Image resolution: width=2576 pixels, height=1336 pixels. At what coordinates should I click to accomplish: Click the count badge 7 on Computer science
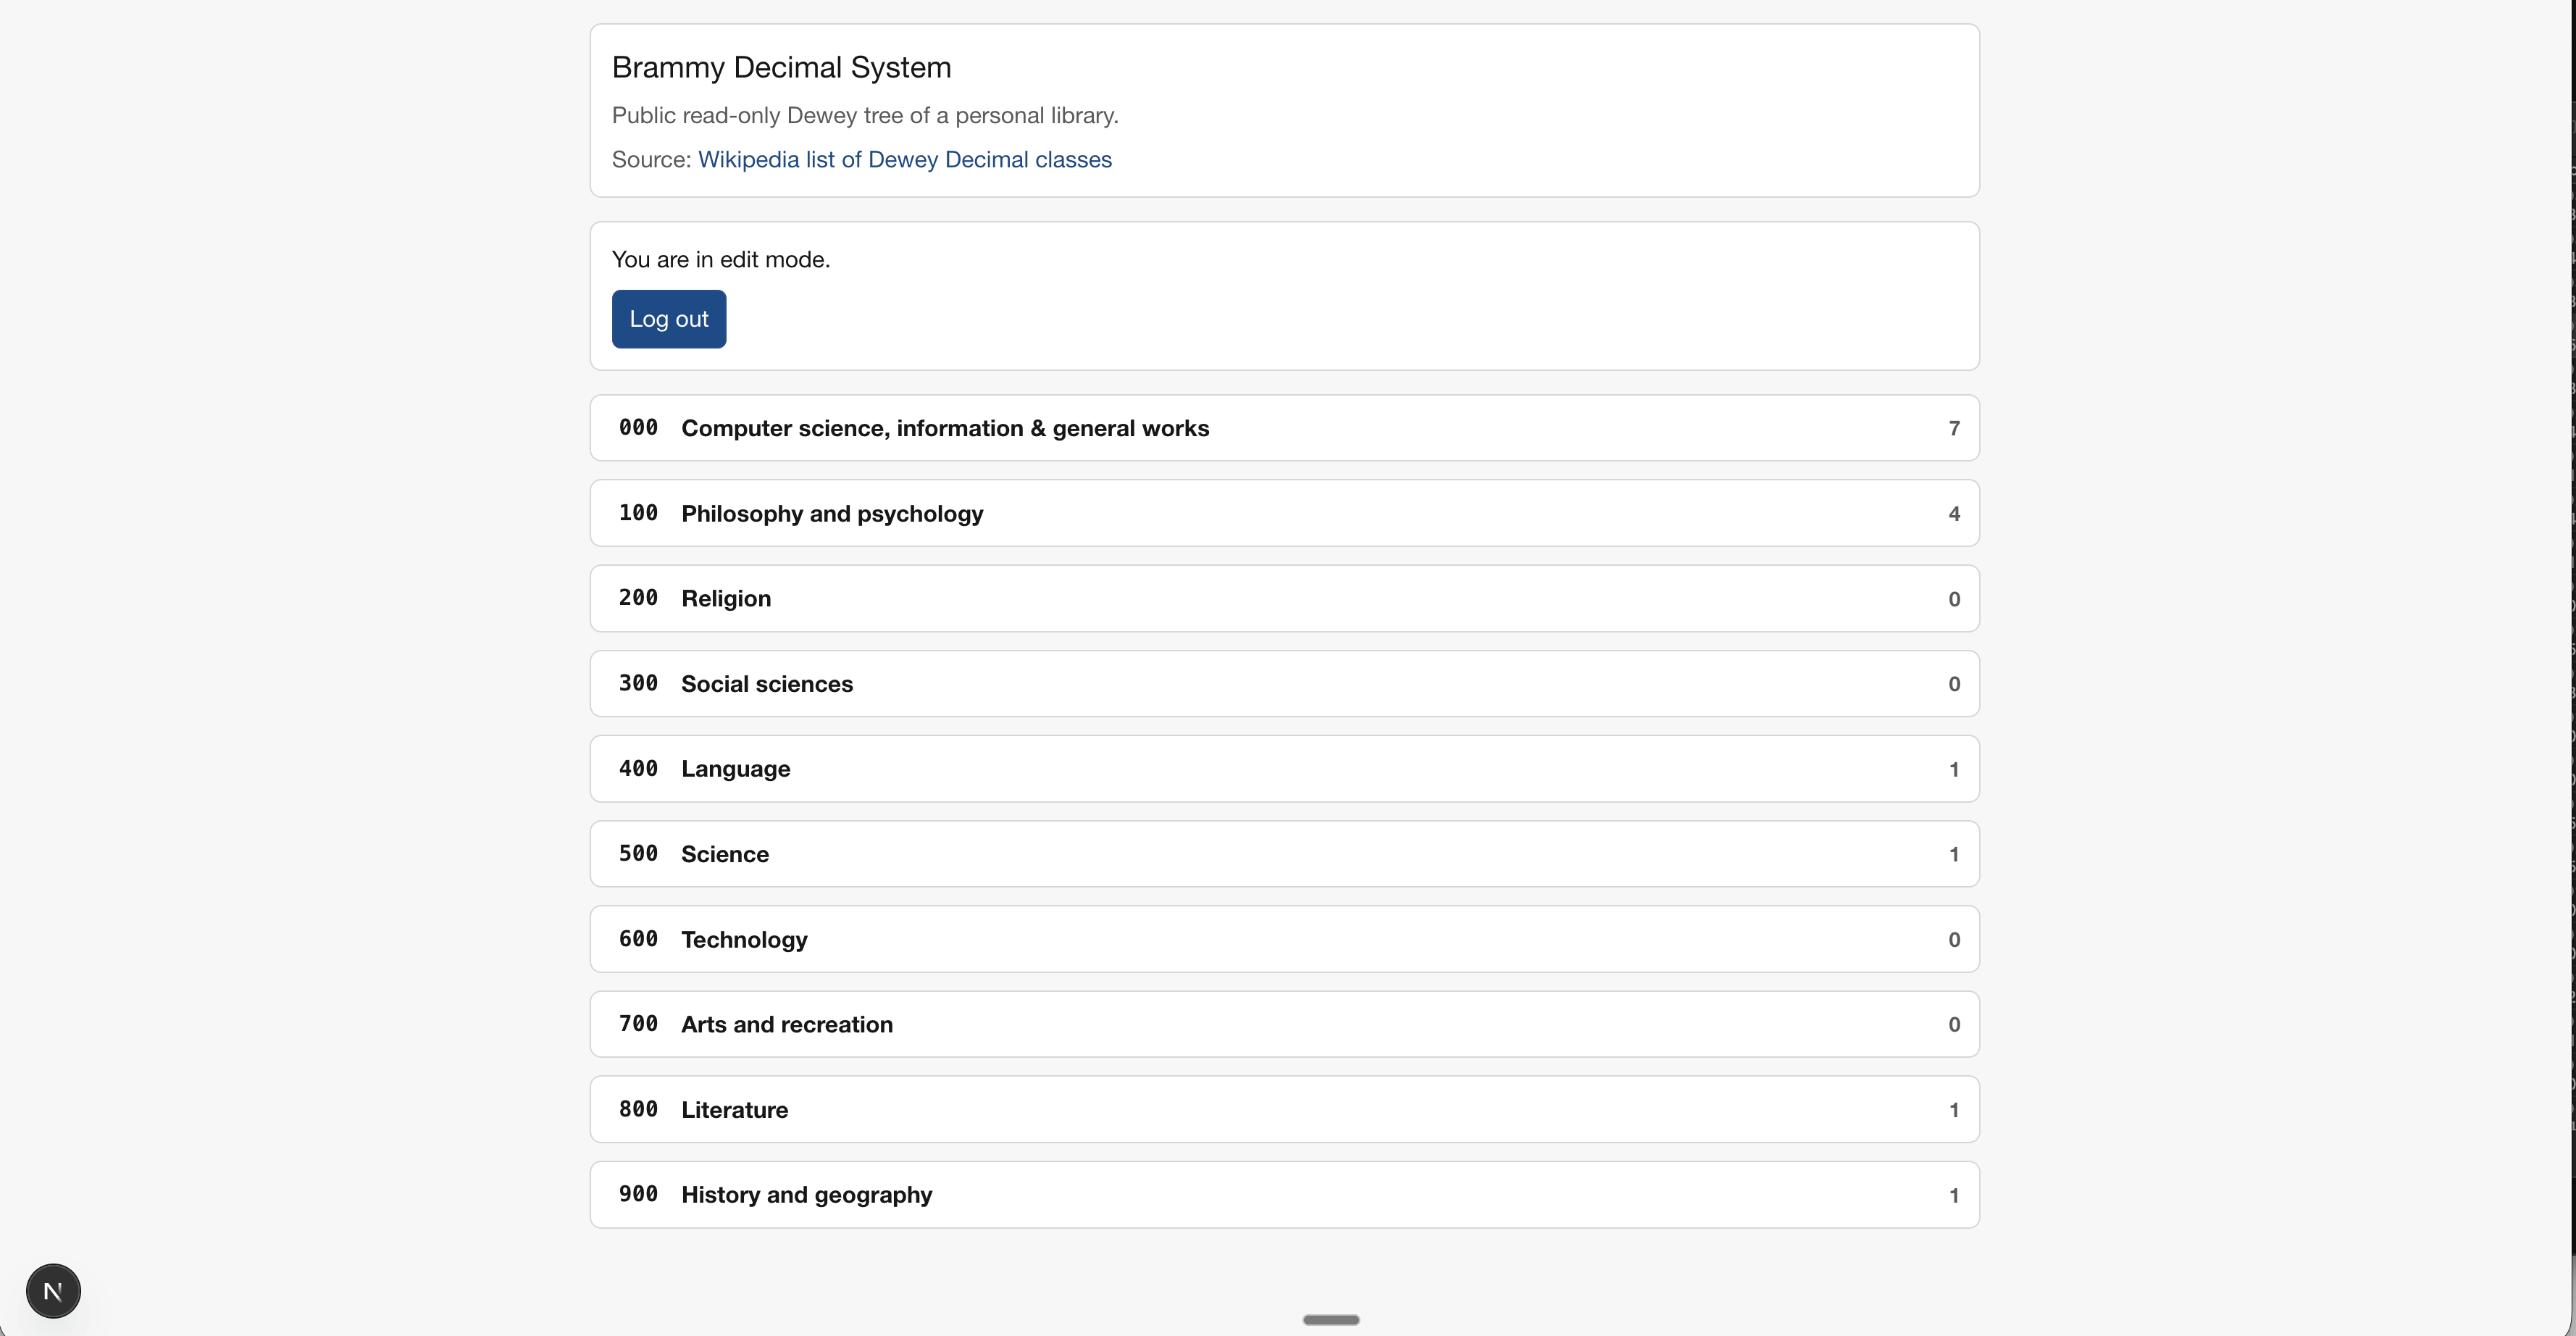(x=1953, y=429)
